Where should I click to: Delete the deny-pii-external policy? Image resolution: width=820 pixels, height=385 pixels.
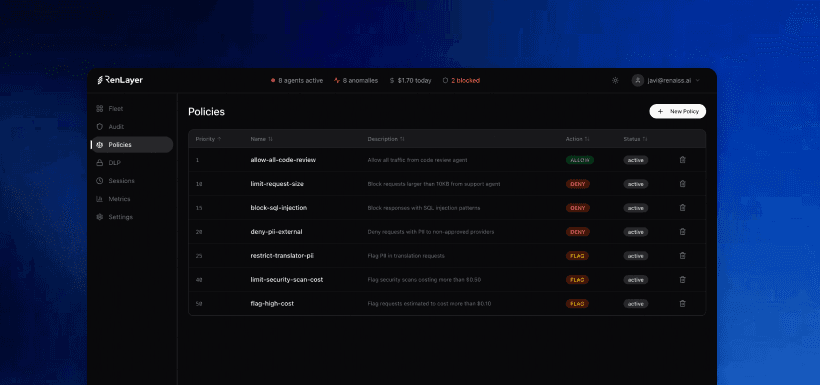(x=682, y=232)
